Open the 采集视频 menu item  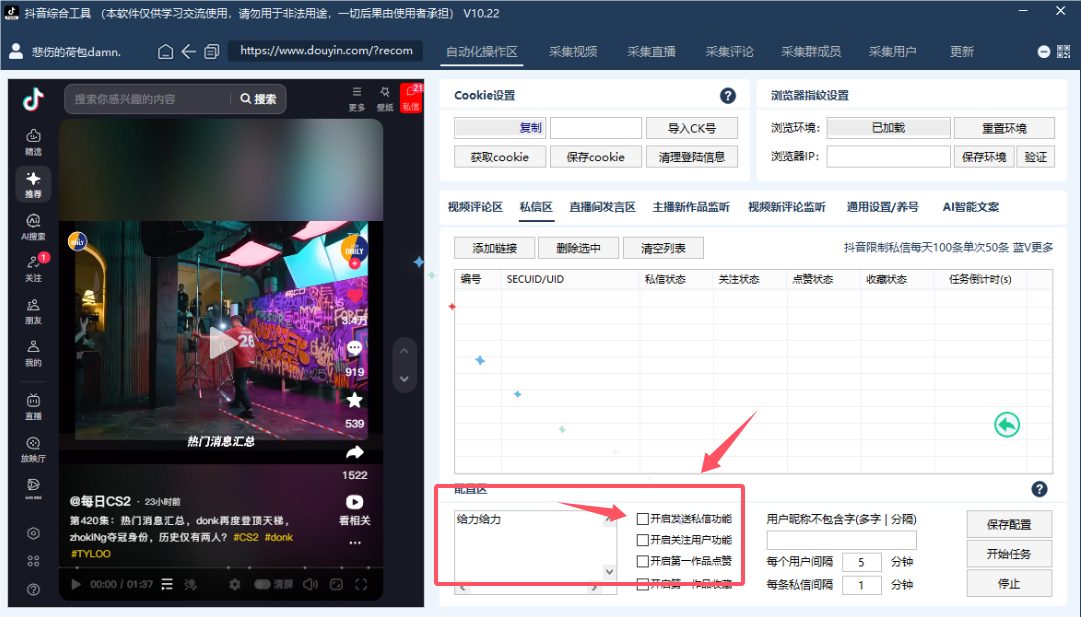572,51
